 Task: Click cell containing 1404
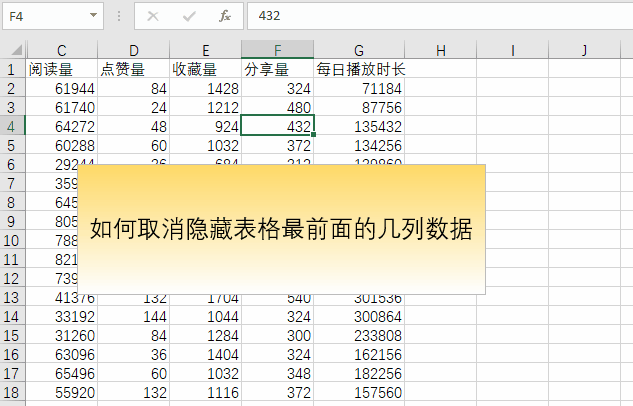pos(205,354)
